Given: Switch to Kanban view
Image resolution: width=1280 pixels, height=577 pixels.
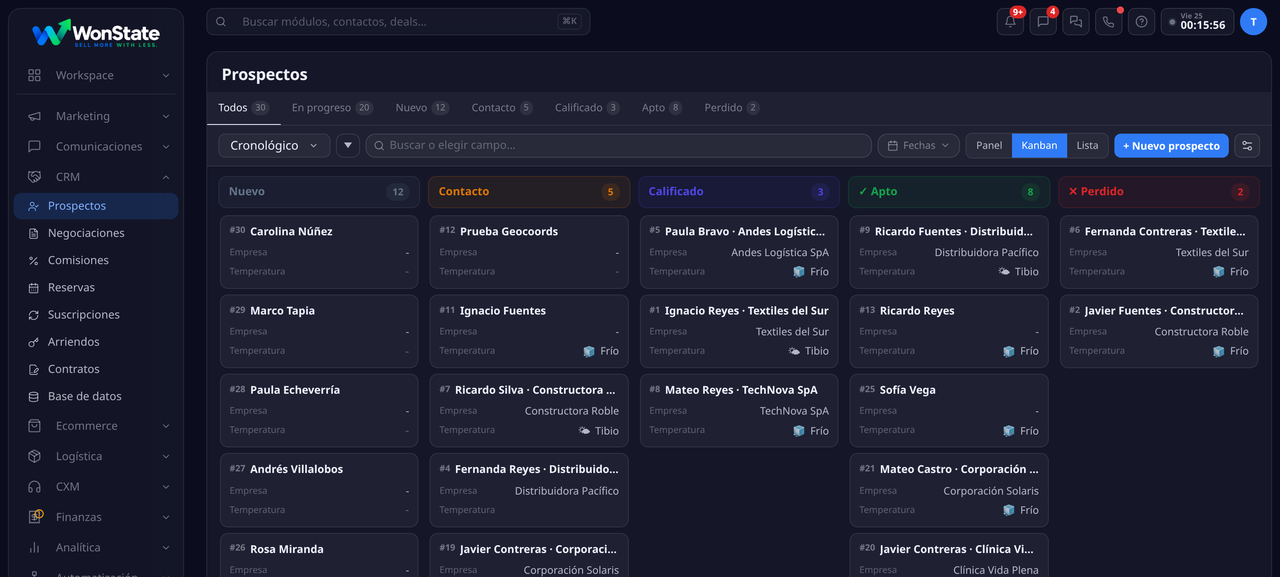Looking at the screenshot, I should [1039, 146].
